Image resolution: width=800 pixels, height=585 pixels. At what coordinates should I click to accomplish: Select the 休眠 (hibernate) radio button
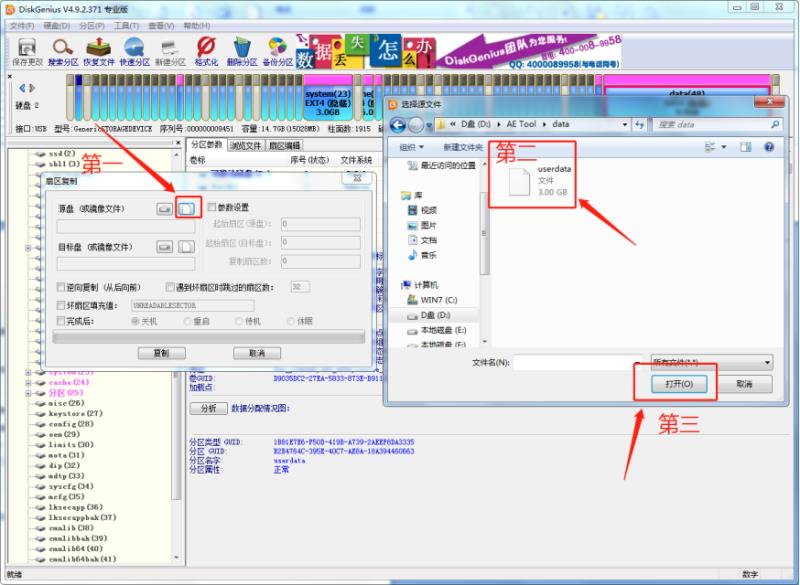click(x=290, y=320)
